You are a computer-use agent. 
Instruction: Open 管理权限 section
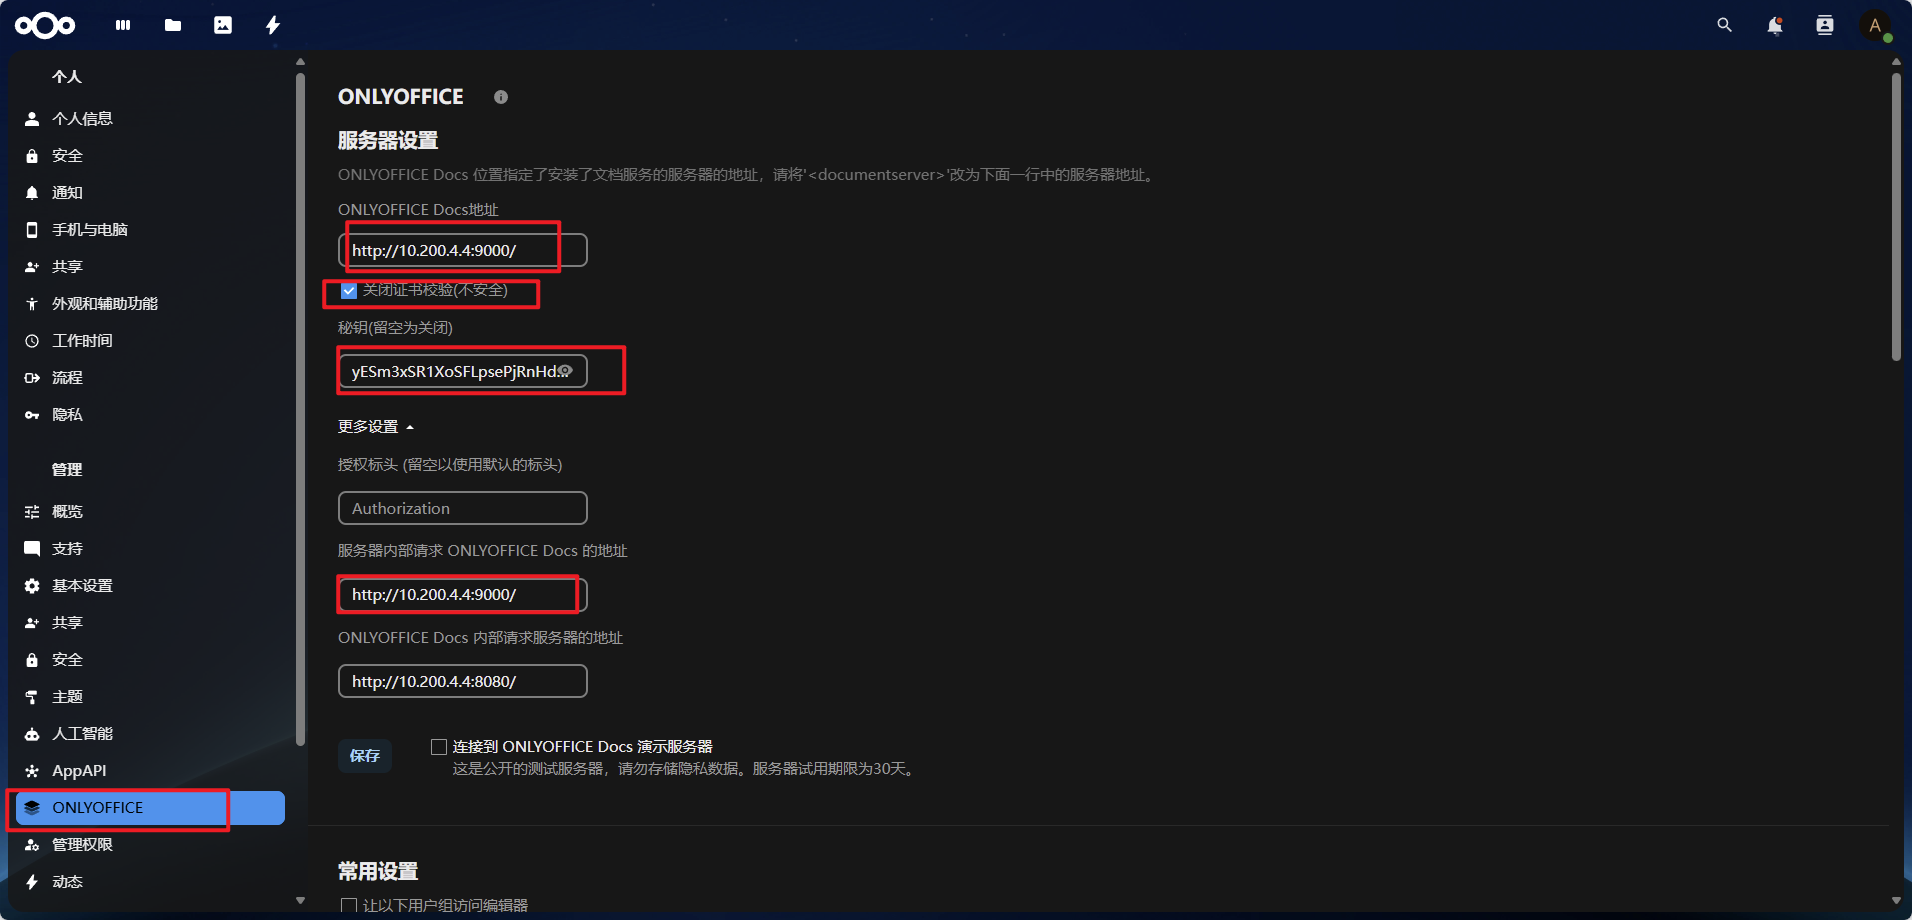tap(150, 845)
